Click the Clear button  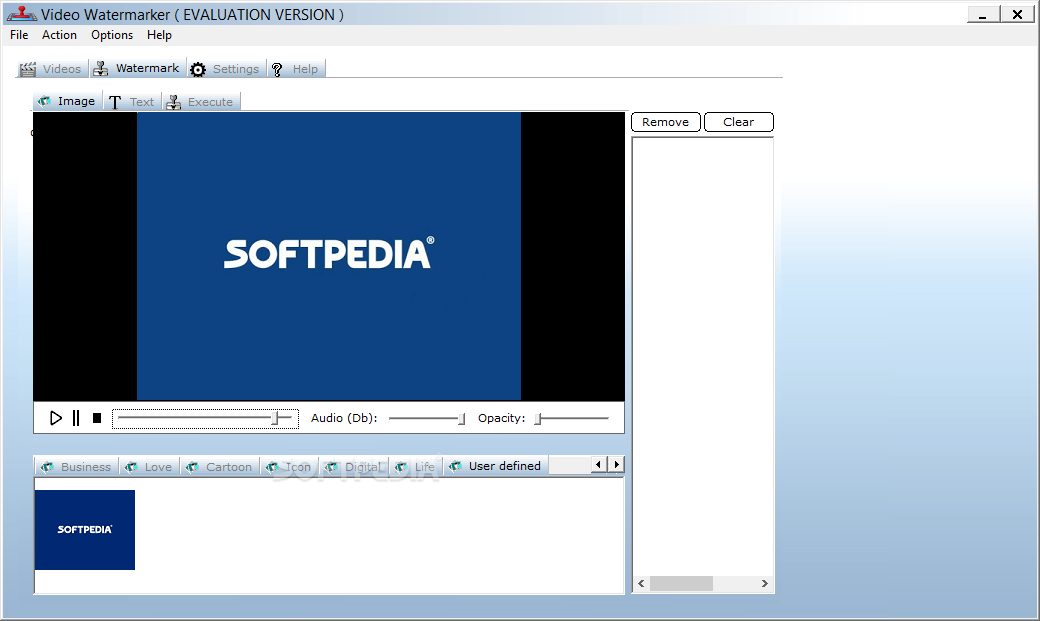(739, 122)
